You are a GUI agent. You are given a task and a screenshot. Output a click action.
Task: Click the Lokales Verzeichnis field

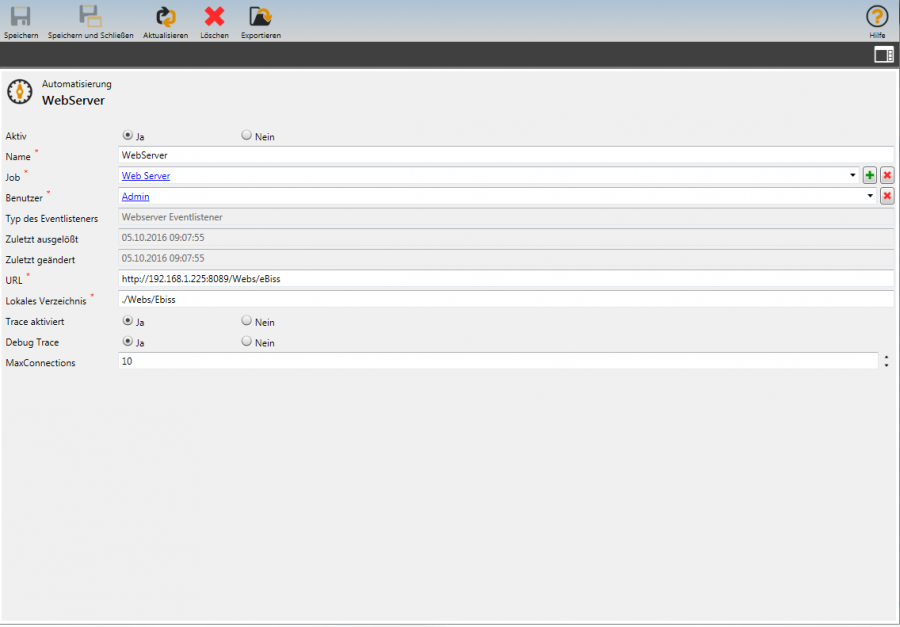[506, 299]
